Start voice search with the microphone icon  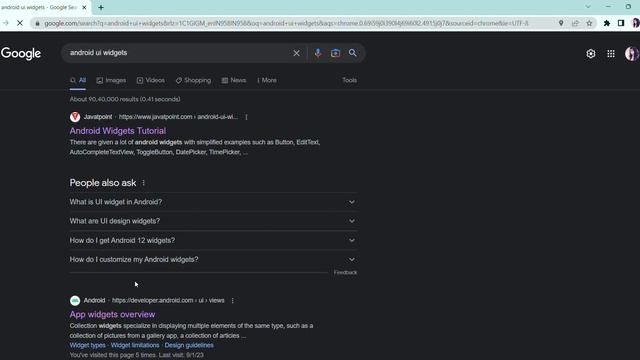click(318, 53)
